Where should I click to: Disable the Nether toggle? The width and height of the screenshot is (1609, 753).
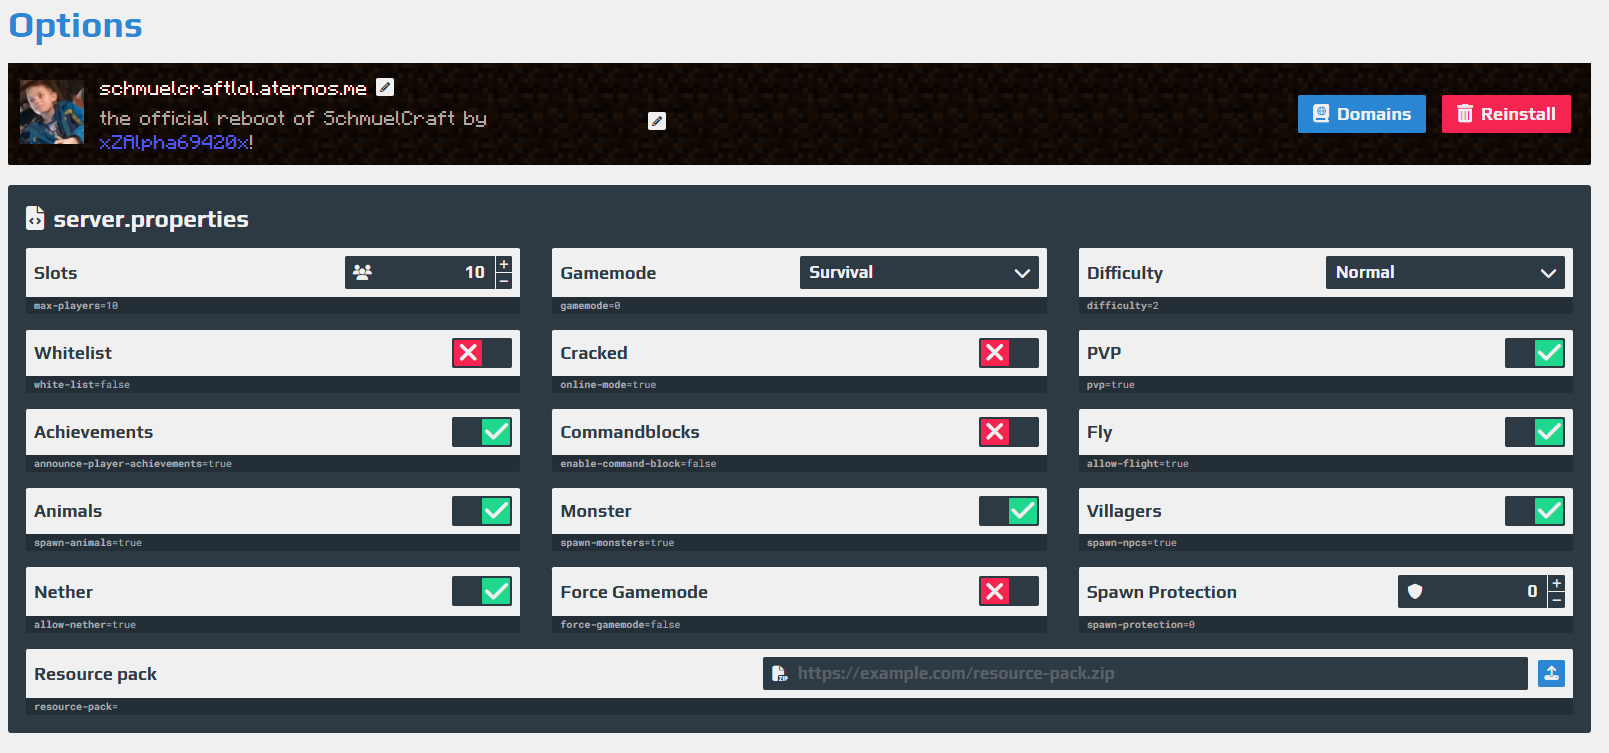pyautogui.click(x=481, y=591)
